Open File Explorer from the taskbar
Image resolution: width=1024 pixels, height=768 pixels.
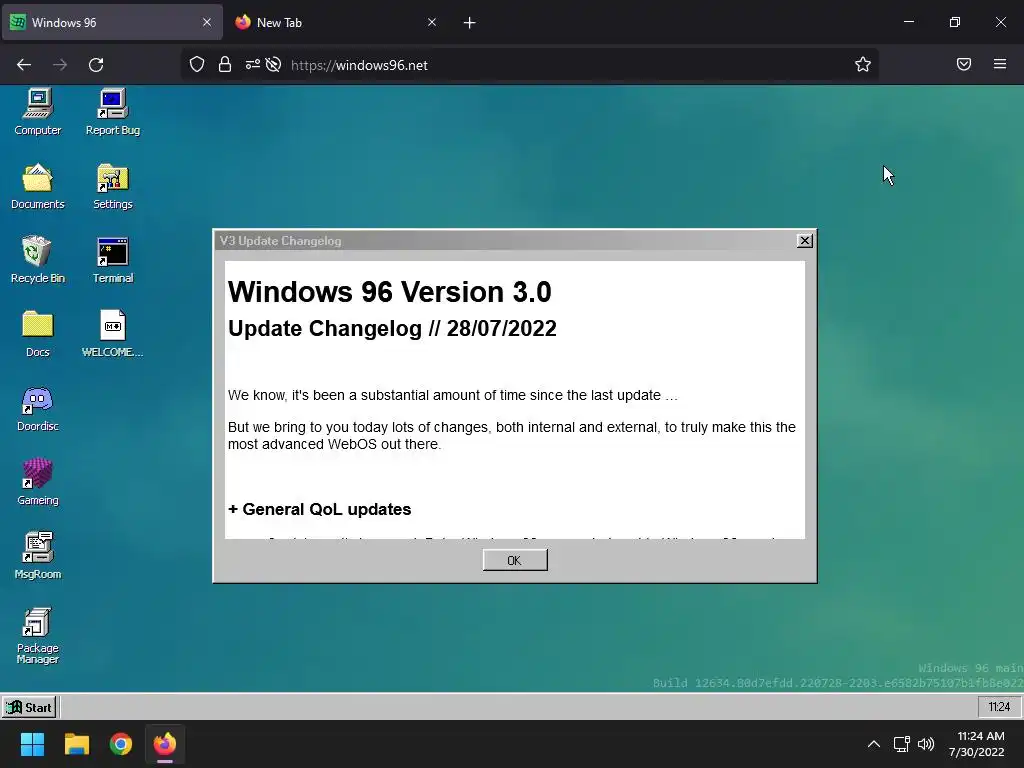[x=77, y=744]
